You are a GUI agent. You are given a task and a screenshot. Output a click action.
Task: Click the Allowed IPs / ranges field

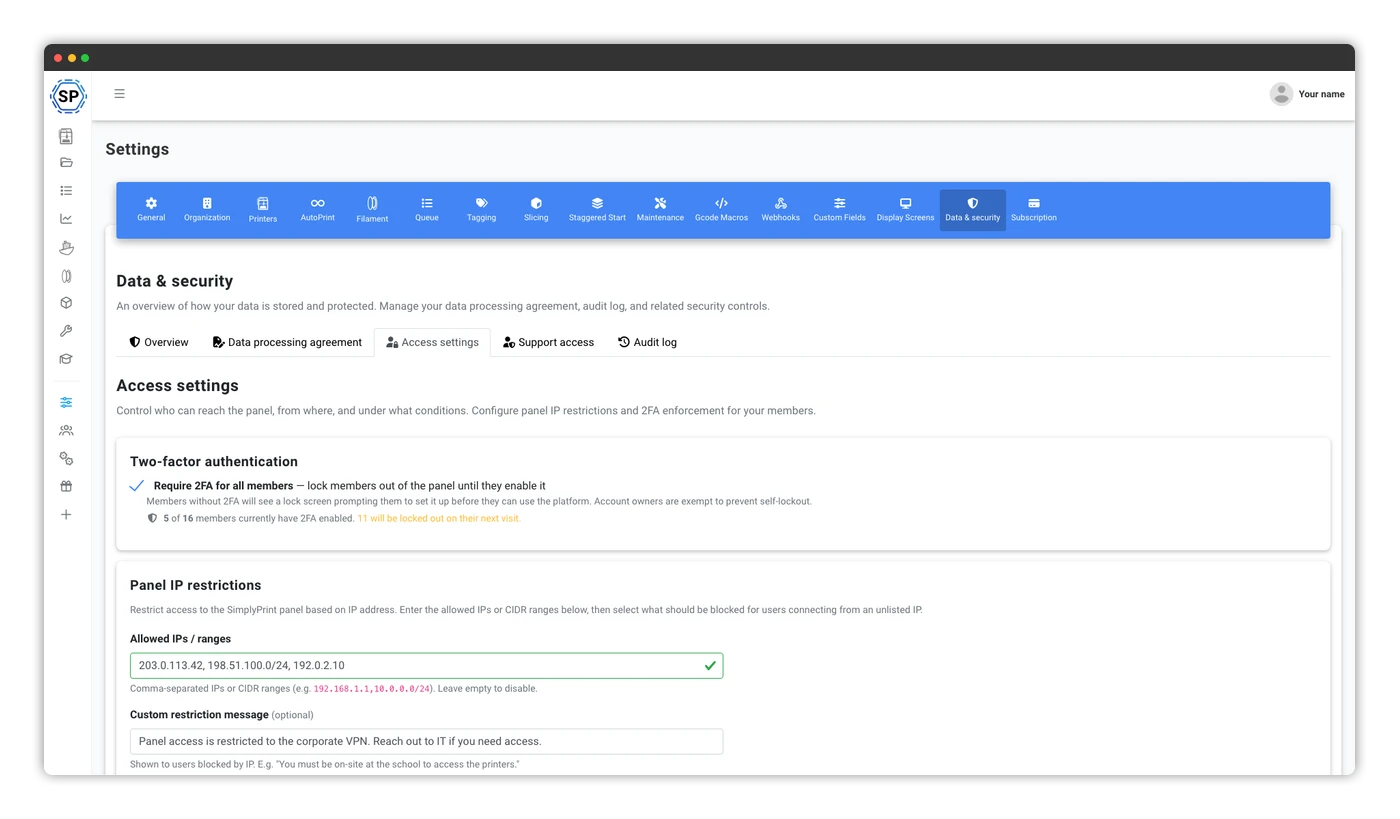point(426,665)
